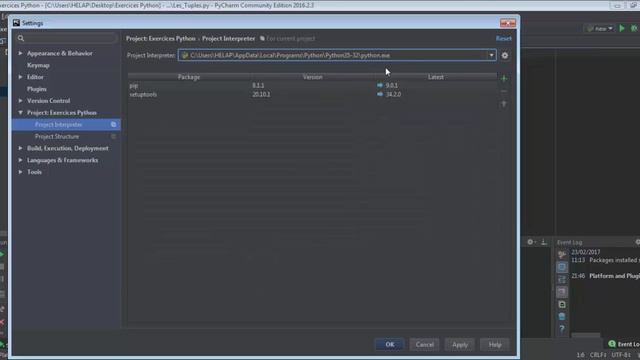
Task: Toggle the highlighted blue soft wraps icon
Action: (x=562, y=267)
